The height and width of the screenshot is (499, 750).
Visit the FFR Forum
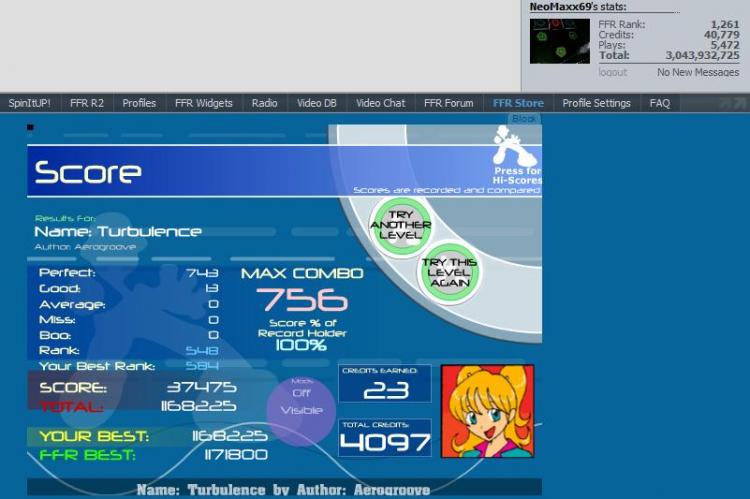(x=449, y=103)
